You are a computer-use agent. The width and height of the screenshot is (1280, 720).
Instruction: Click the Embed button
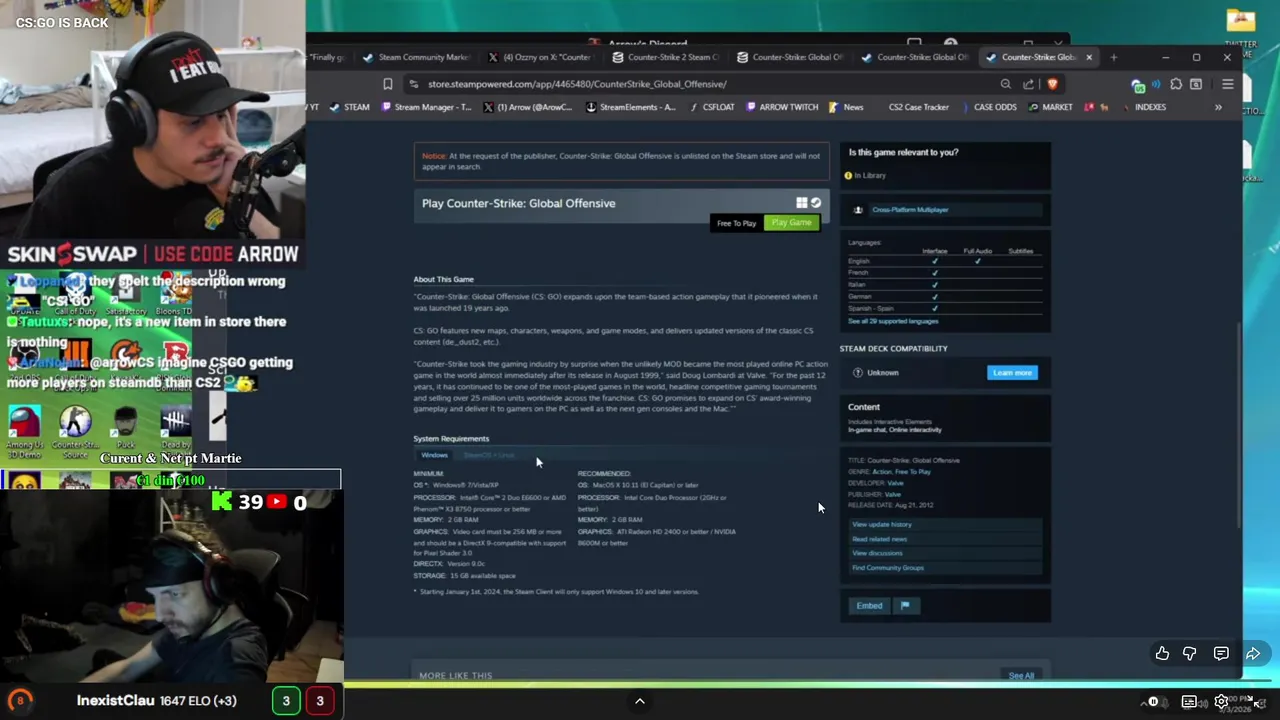869,605
